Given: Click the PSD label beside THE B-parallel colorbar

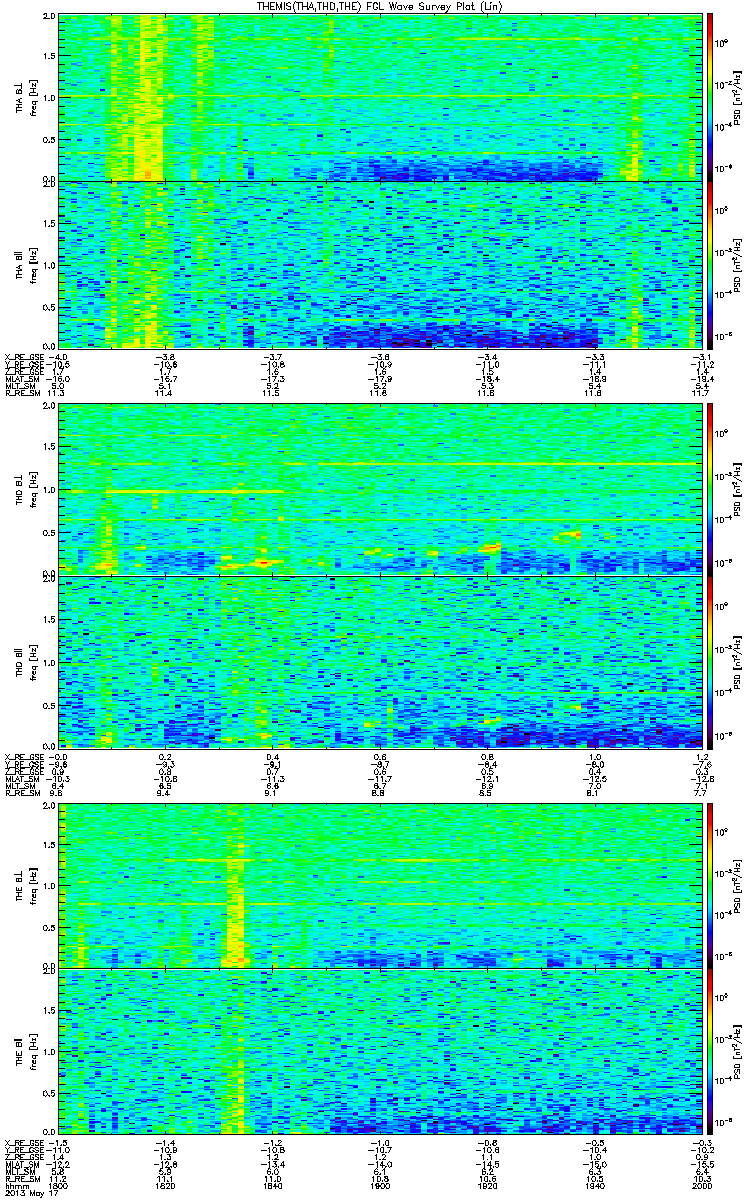Looking at the screenshot, I should tap(735, 1050).
